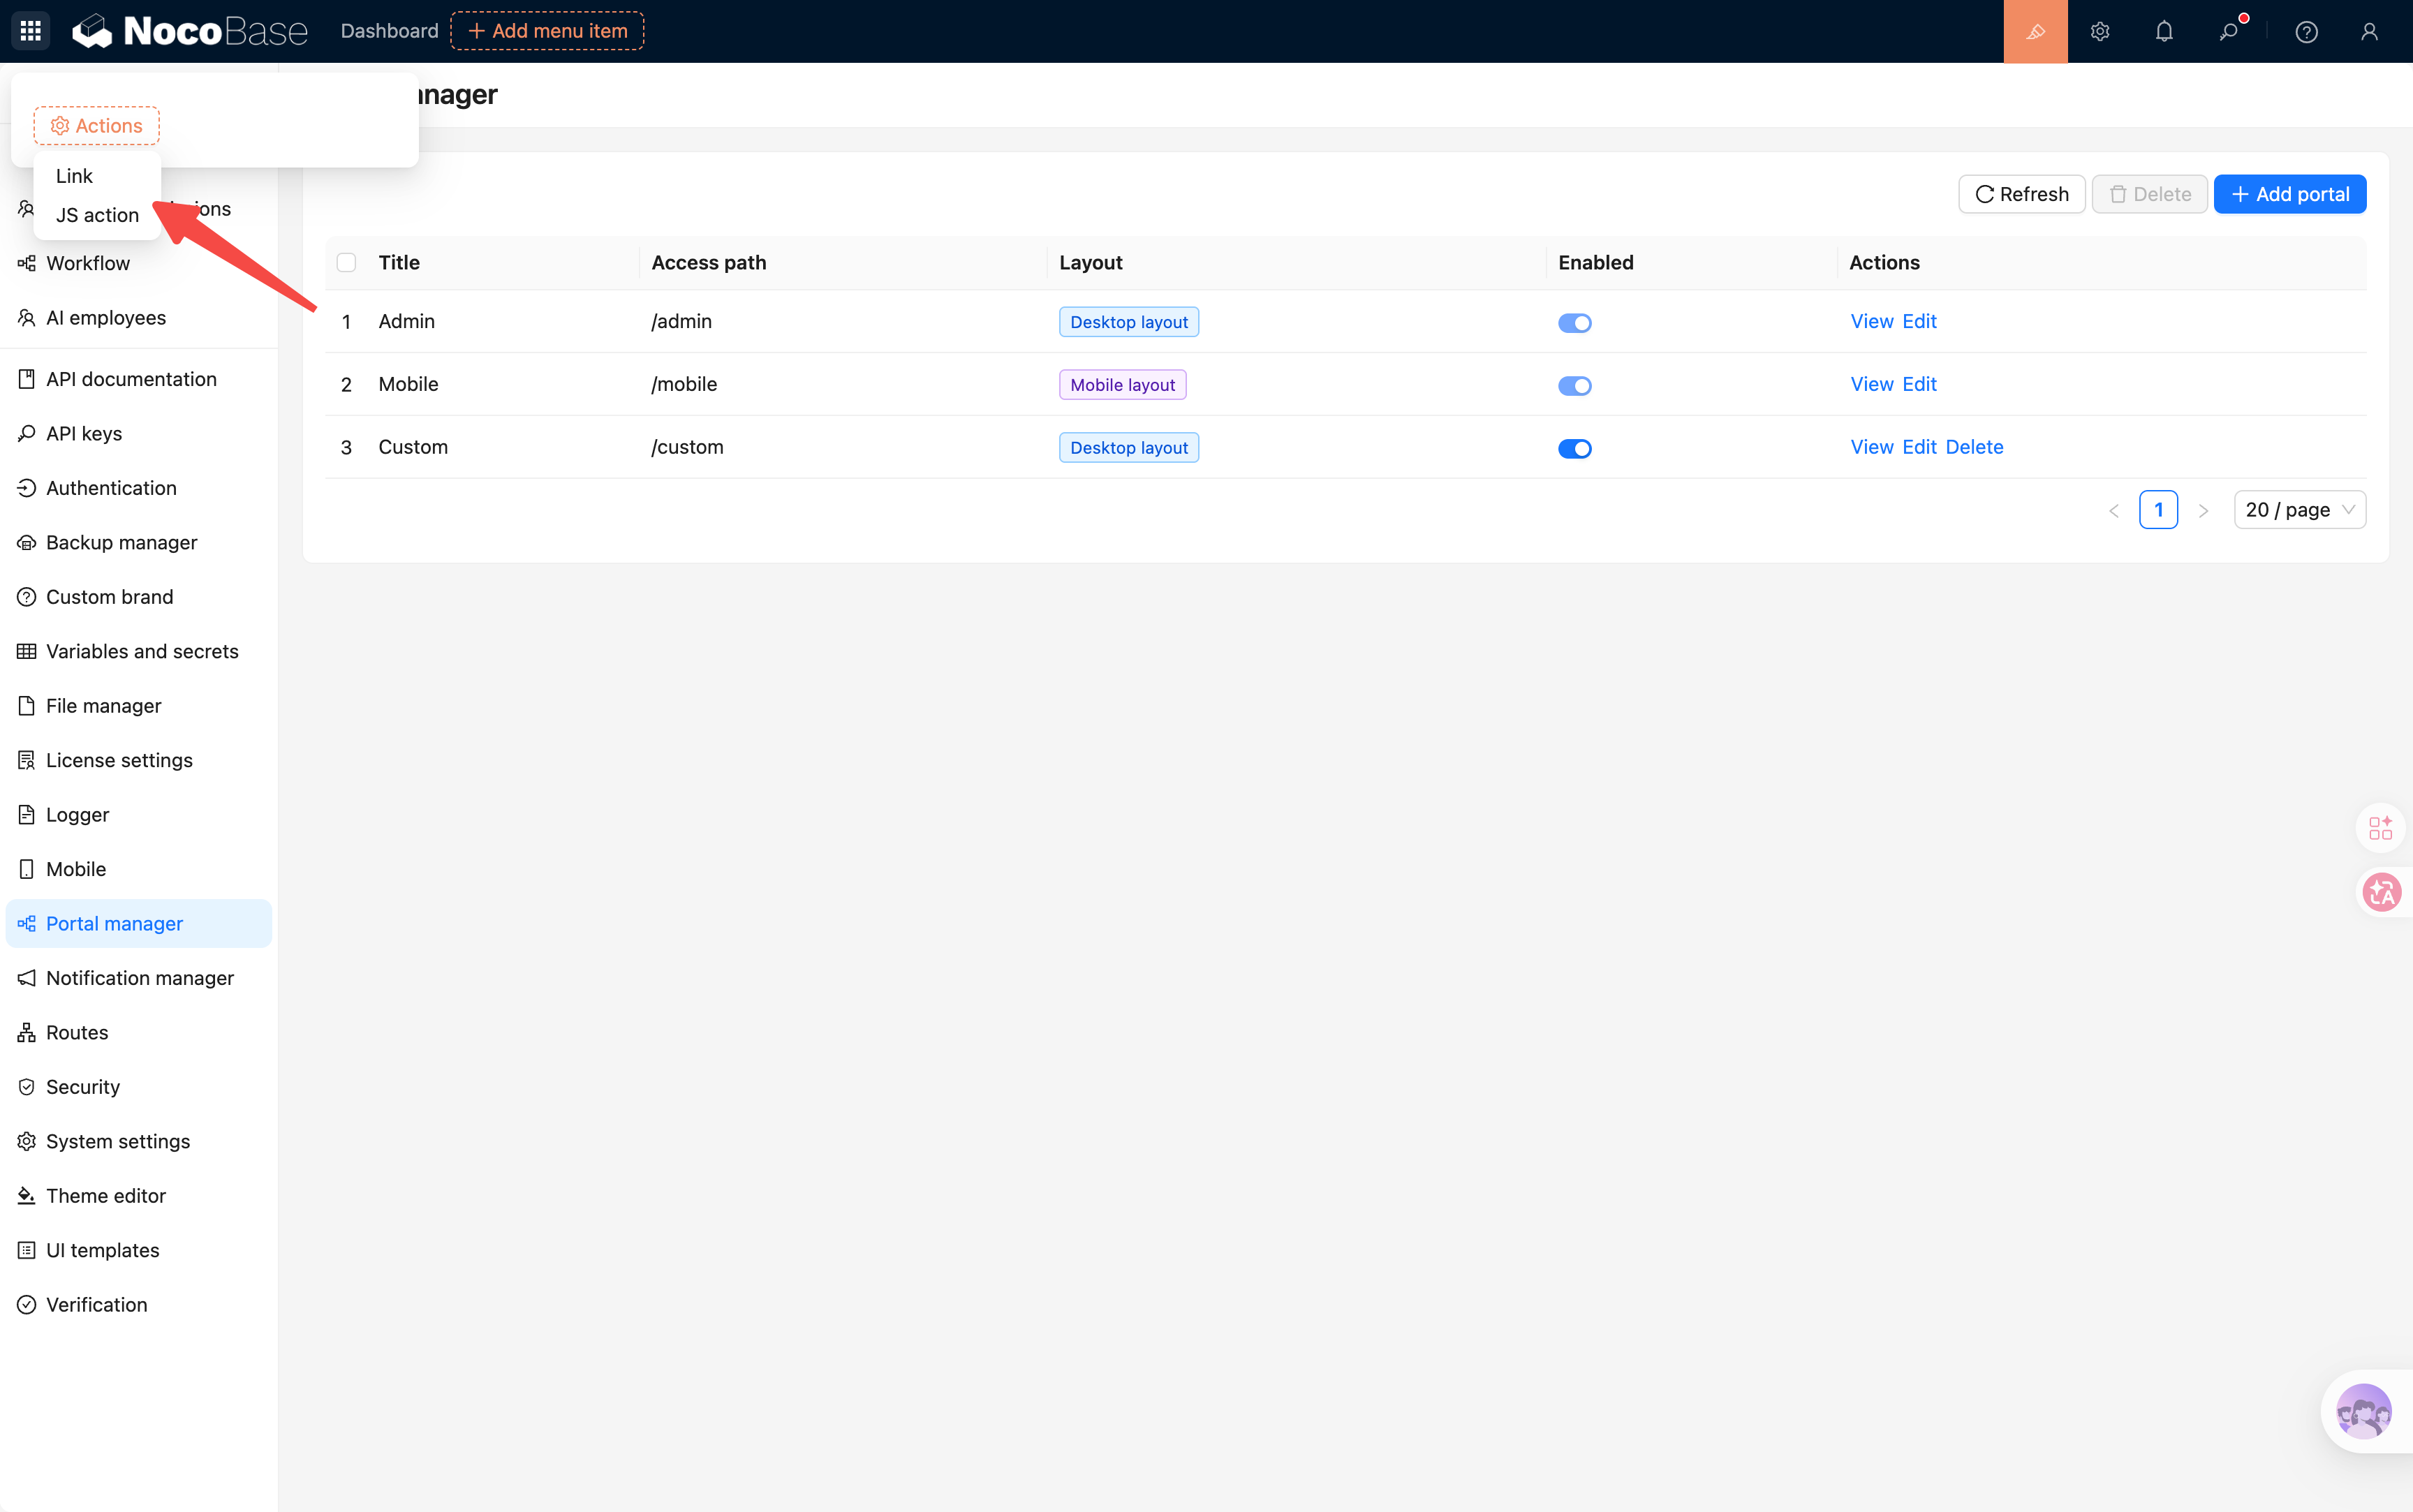This screenshot has height=1512, width=2413.
Task: Open the app grid launcher icon
Action: point(30,31)
